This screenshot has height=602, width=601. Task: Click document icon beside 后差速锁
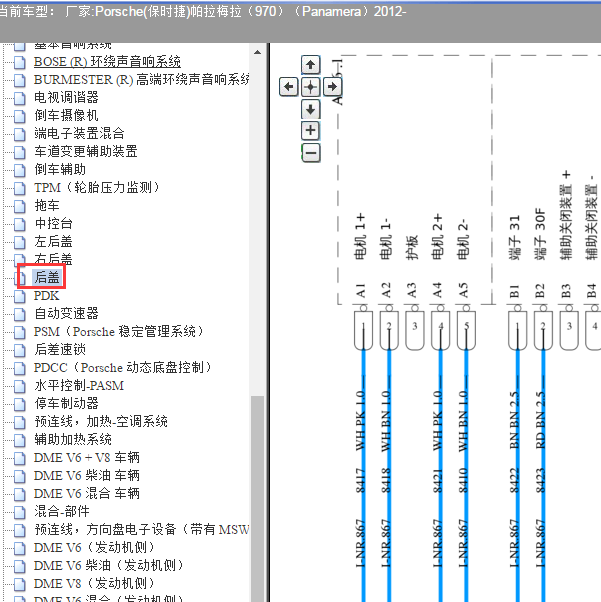[20, 351]
